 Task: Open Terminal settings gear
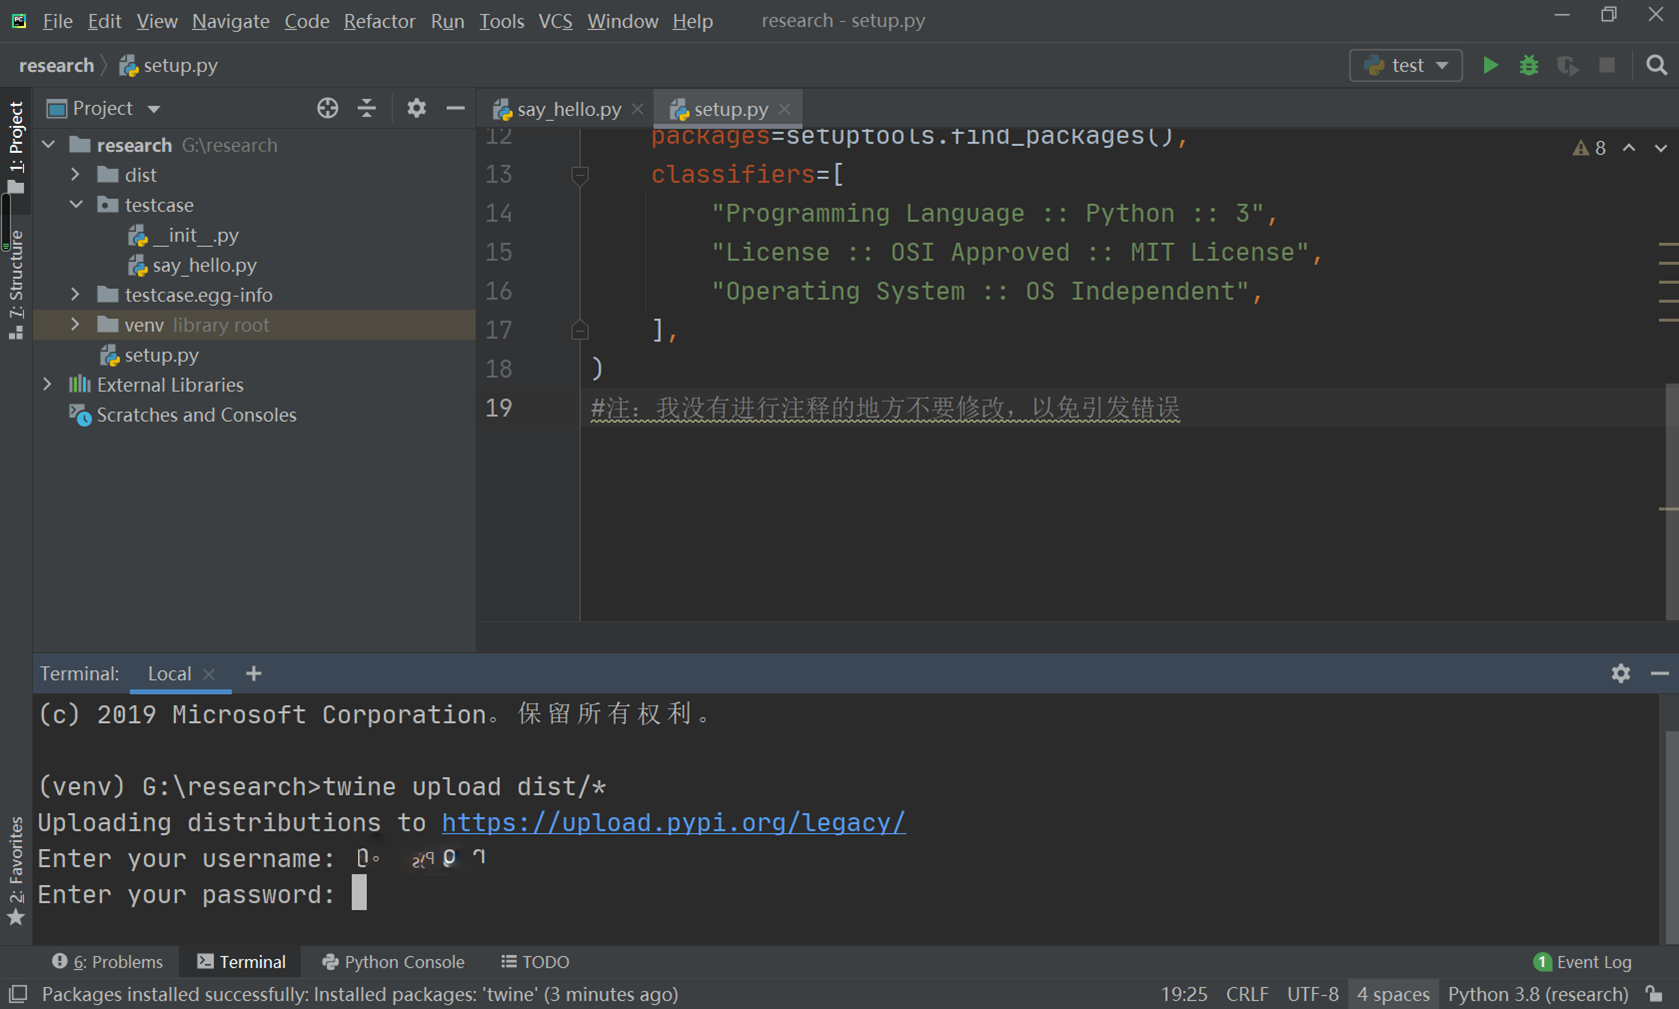tap(1621, 673)
